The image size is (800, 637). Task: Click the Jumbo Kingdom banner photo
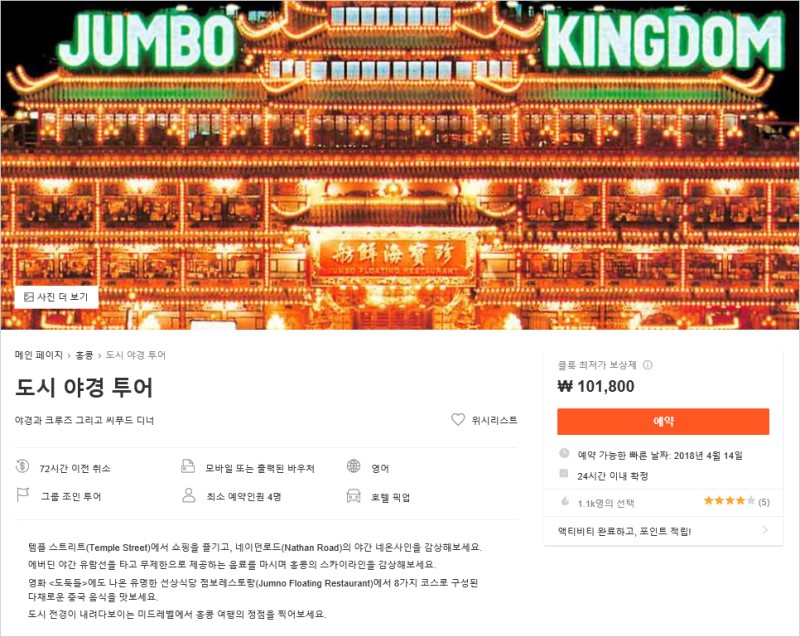coord(400,165)
